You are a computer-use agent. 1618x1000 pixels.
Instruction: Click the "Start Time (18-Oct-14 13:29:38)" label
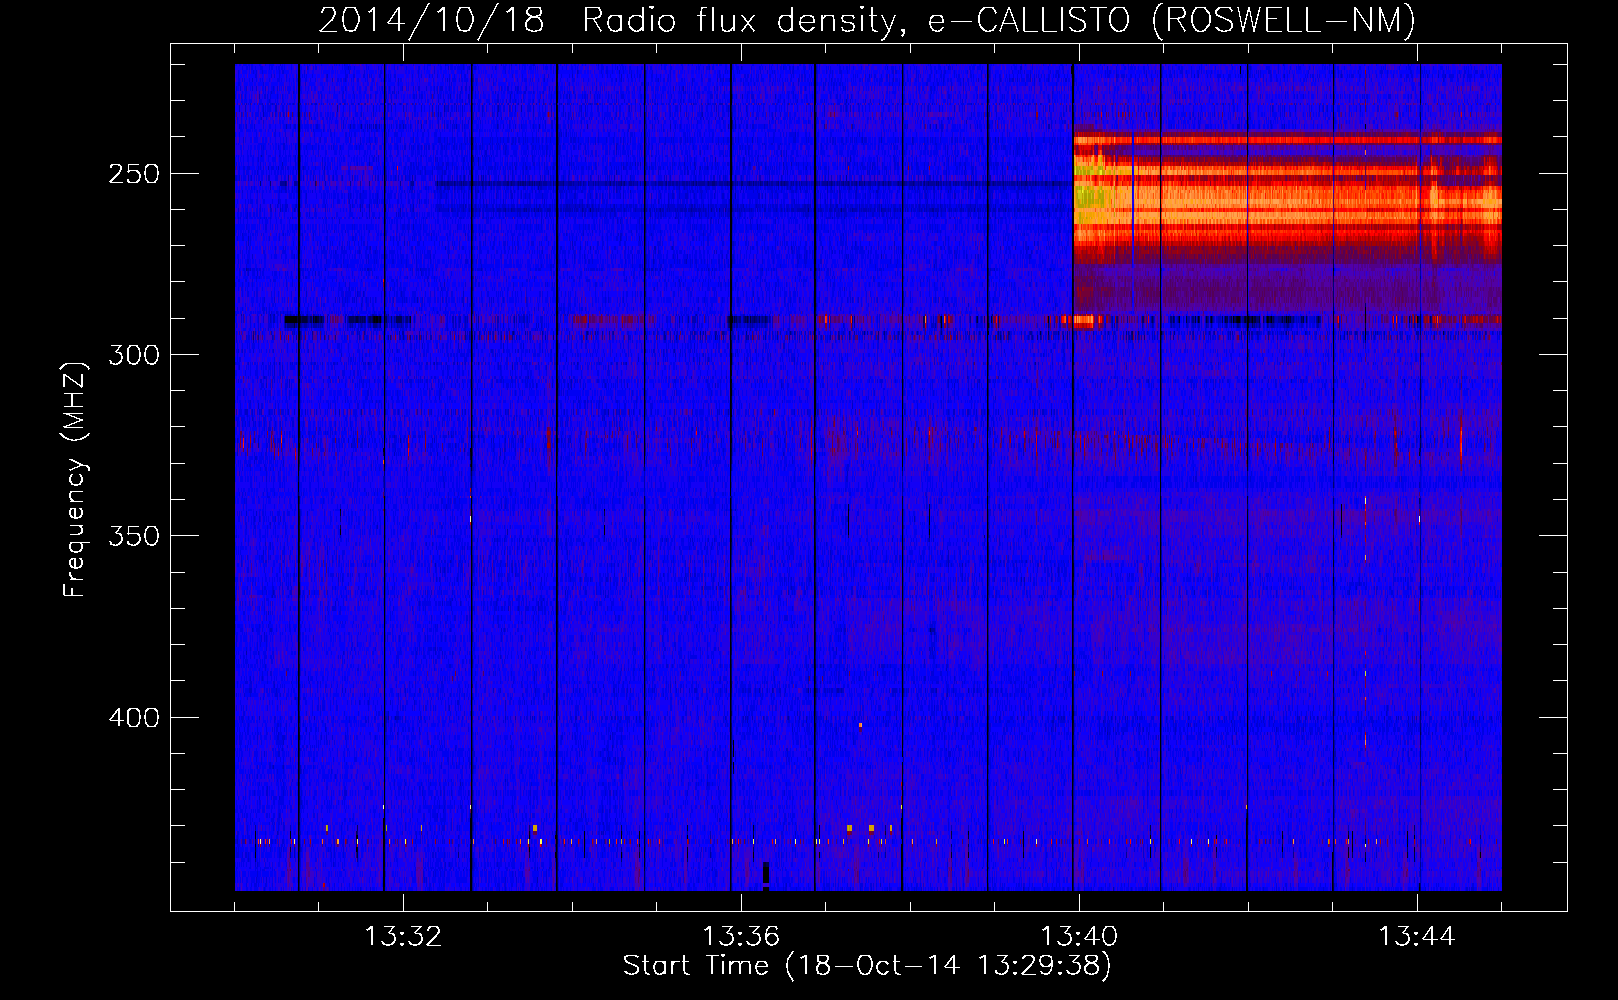(x=867, y=966)
